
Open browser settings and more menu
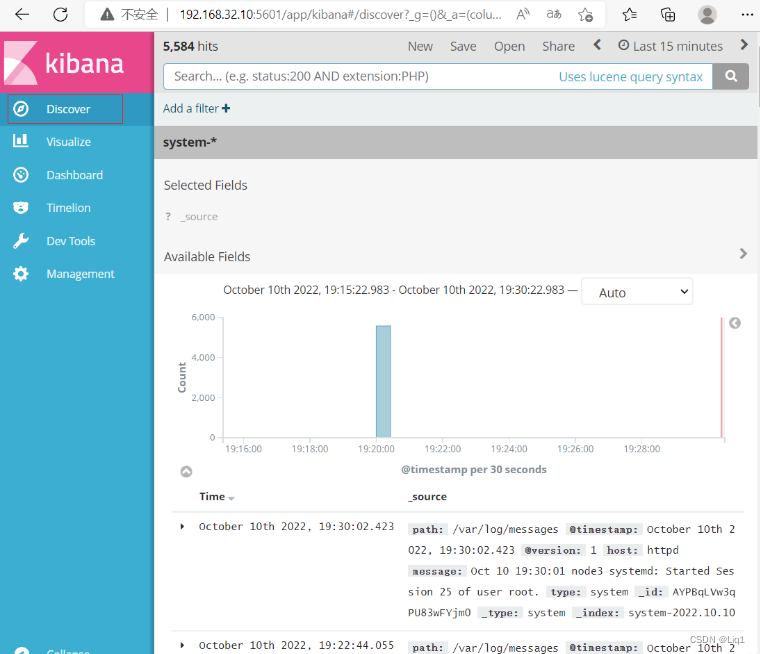click(747, 15)
